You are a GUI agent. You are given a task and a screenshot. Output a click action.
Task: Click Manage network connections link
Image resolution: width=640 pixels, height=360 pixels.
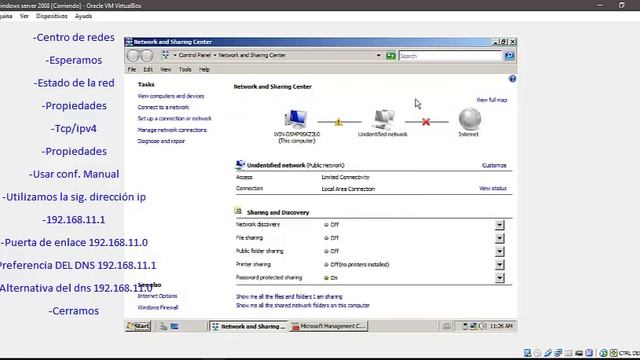[172, 130]
